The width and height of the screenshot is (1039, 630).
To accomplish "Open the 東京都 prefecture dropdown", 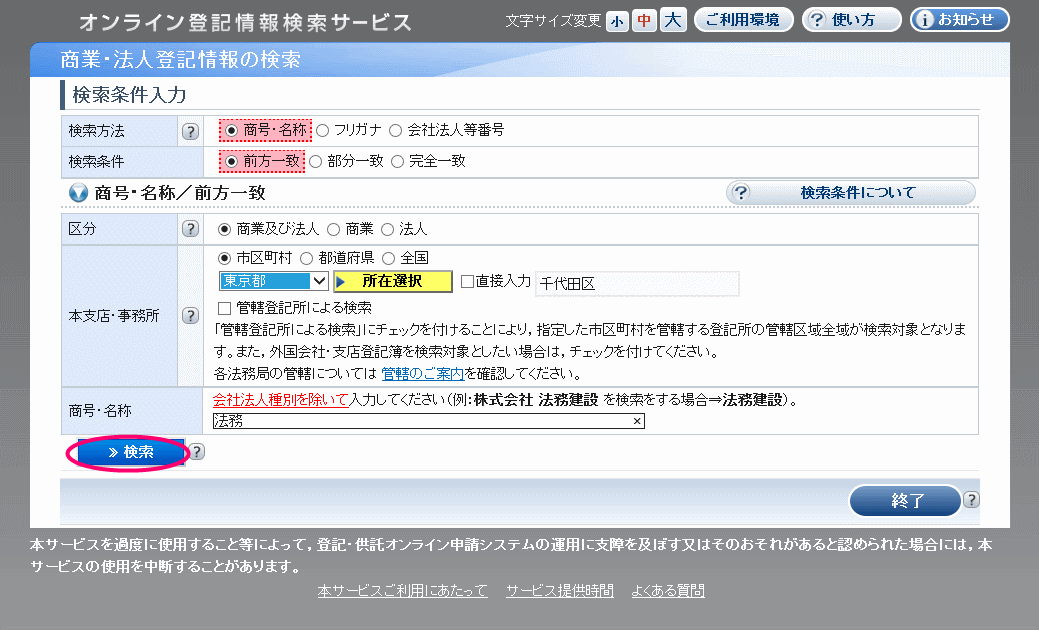I will (274, 282).
